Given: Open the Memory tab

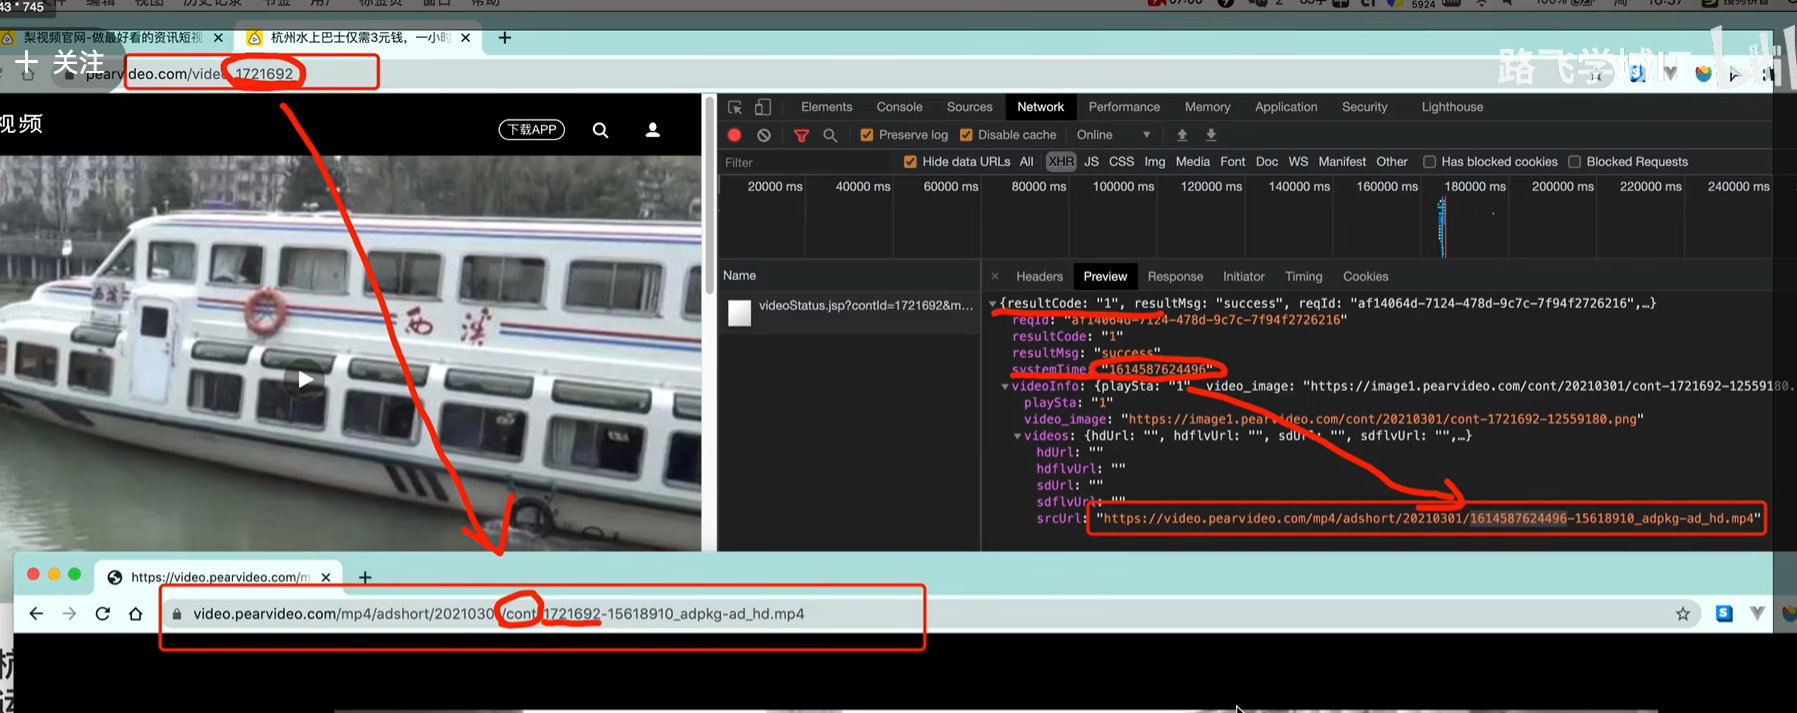Looking at the screenshot, I should point(1207,107).
